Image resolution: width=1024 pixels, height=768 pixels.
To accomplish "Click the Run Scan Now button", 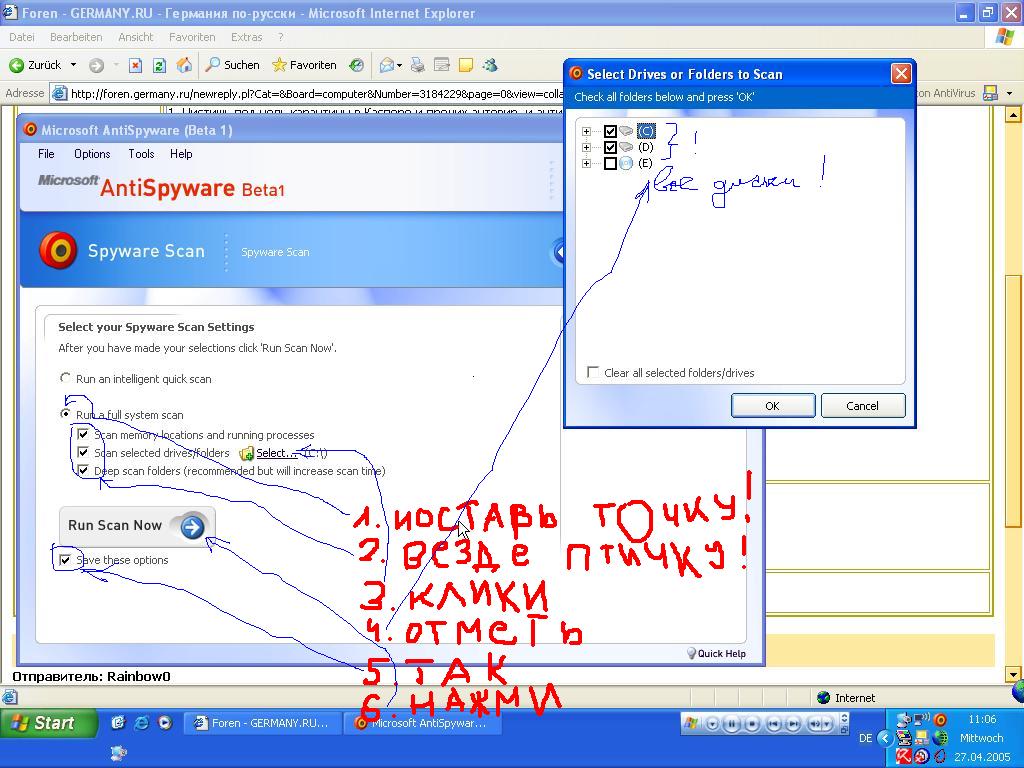I will [x=137, y=526].
